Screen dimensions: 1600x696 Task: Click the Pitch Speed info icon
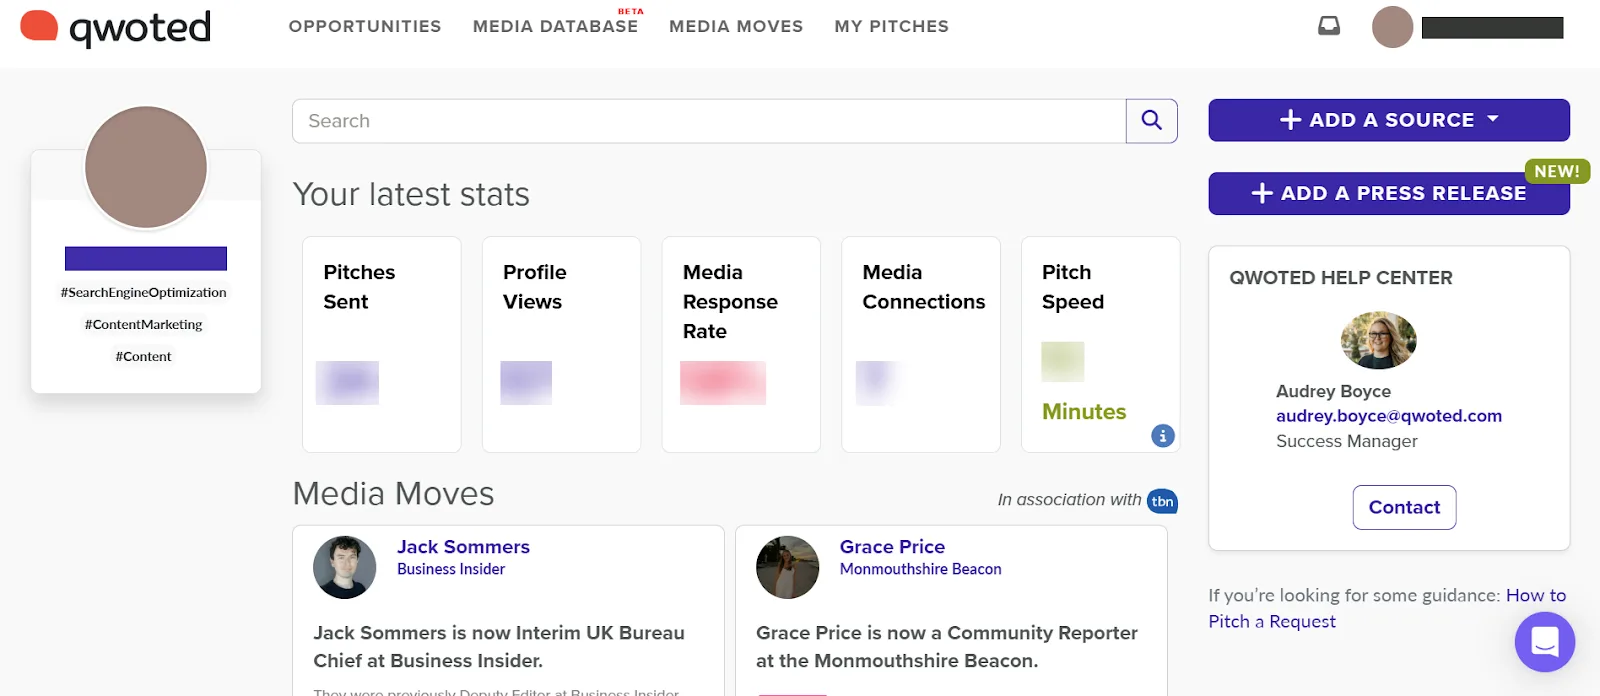[1162, 436]
